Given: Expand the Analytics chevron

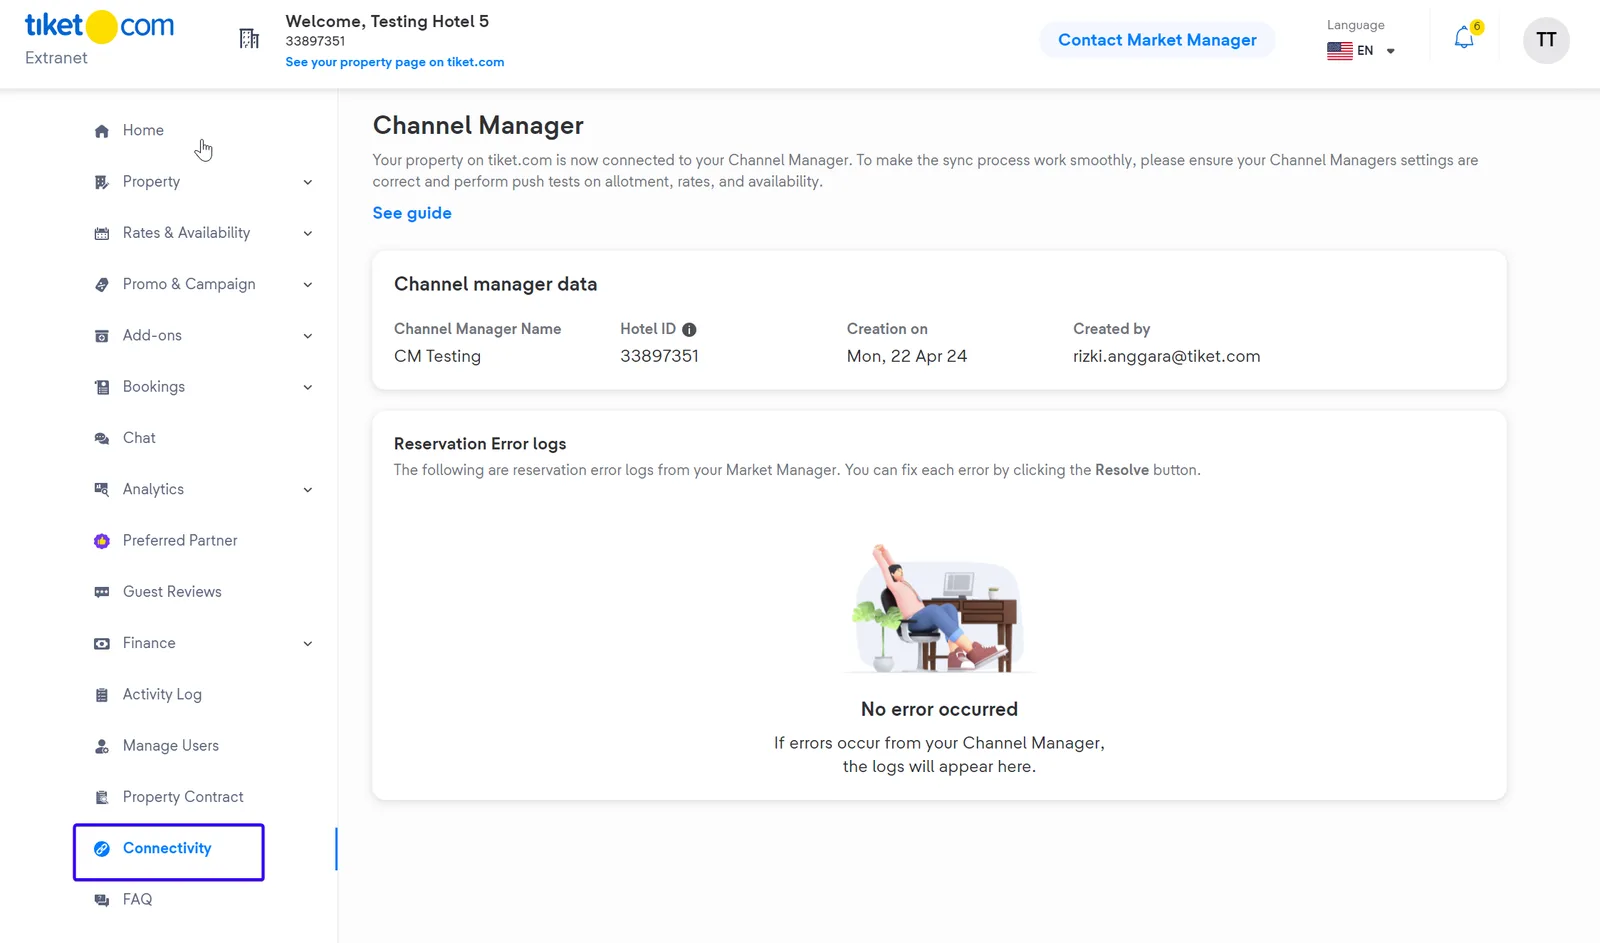Looking at the screenshot, I should 308,490.
